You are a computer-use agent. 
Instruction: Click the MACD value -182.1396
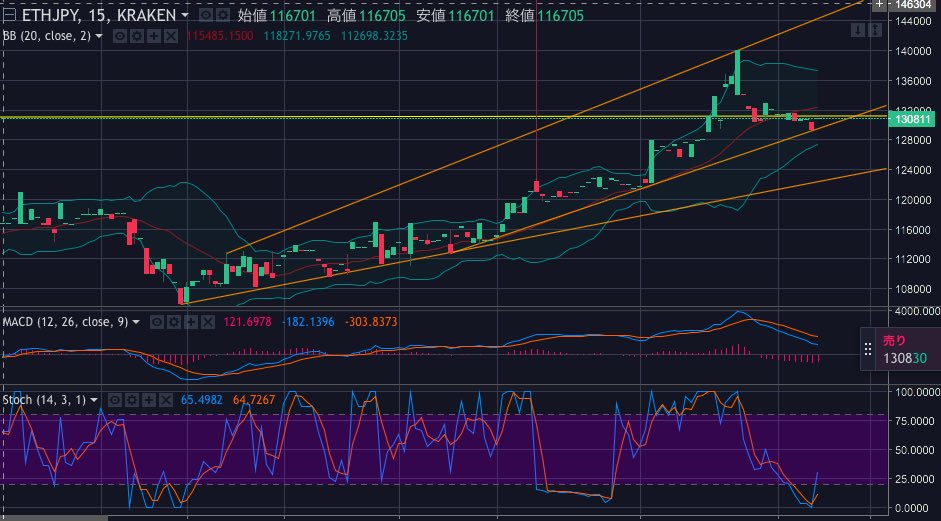pyautogui.click(x=309, y=322)
